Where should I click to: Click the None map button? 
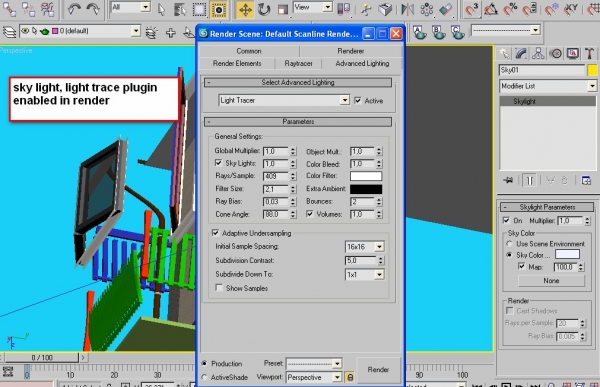[551, 281]
